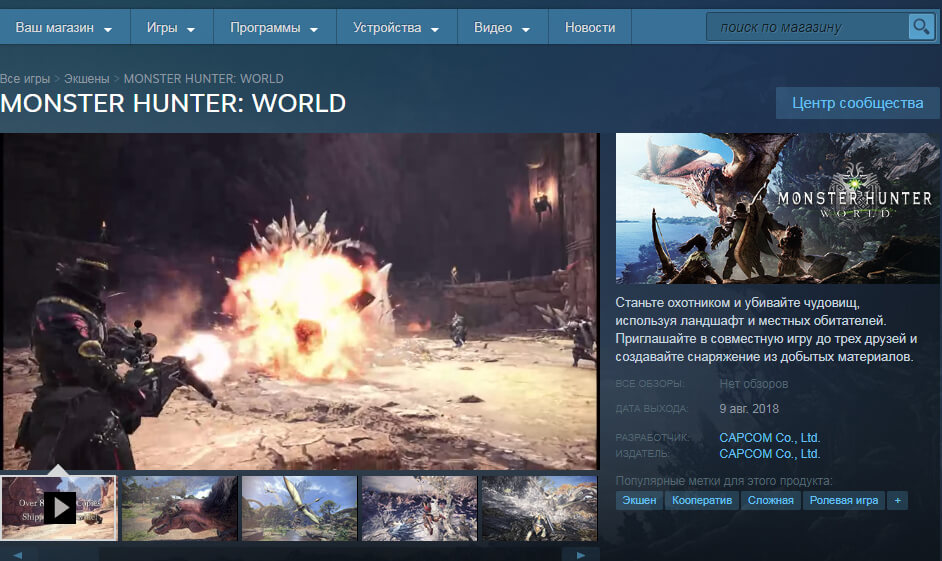Select the fourth screenshot thumbnail with hunter
The image size is (942, 561).
click(x=419, y=508)
